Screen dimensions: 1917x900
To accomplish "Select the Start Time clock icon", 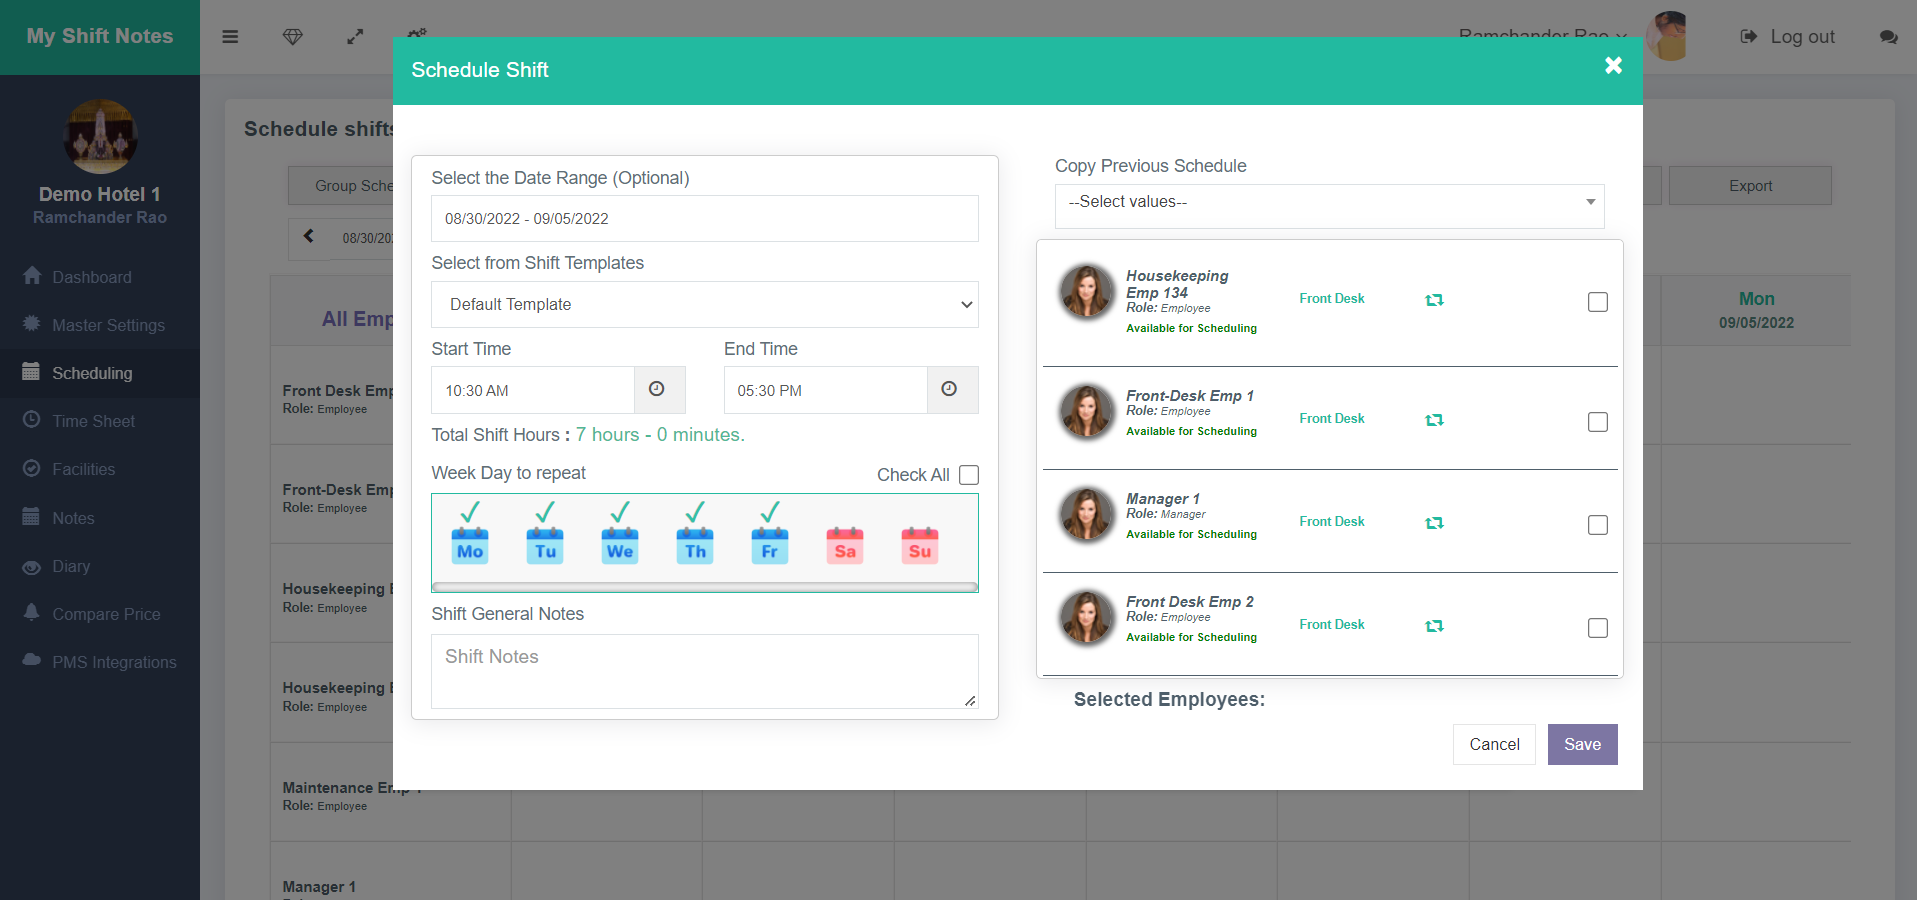I will tap(658, 390).
